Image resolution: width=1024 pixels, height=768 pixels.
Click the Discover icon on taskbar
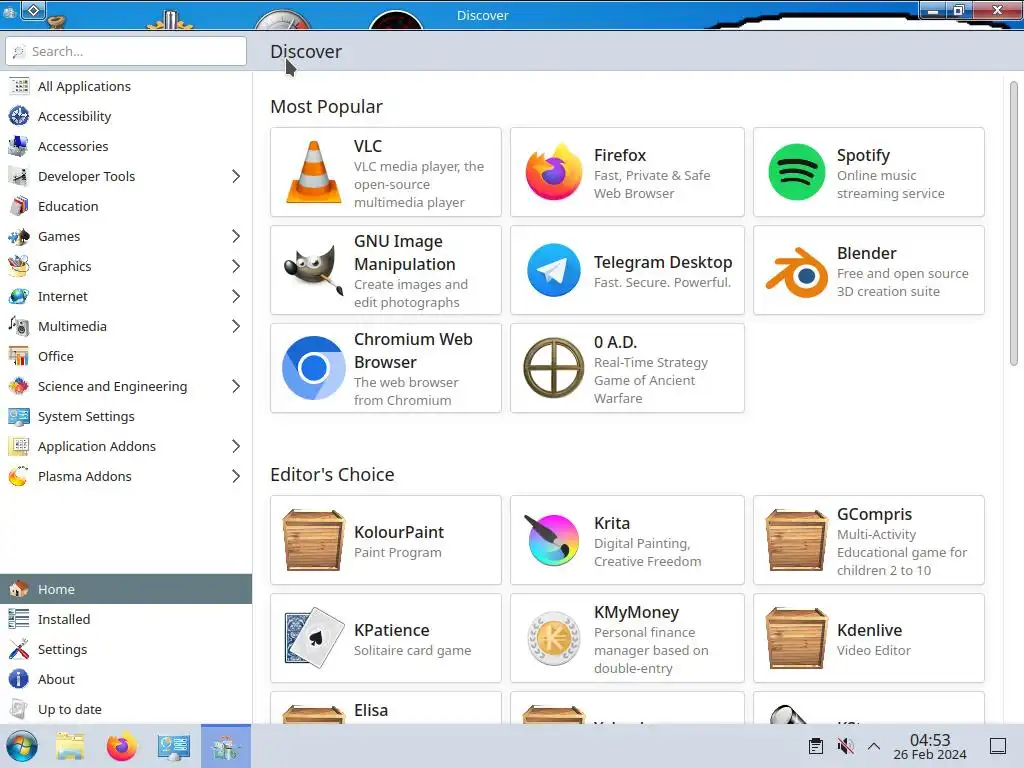226,746
